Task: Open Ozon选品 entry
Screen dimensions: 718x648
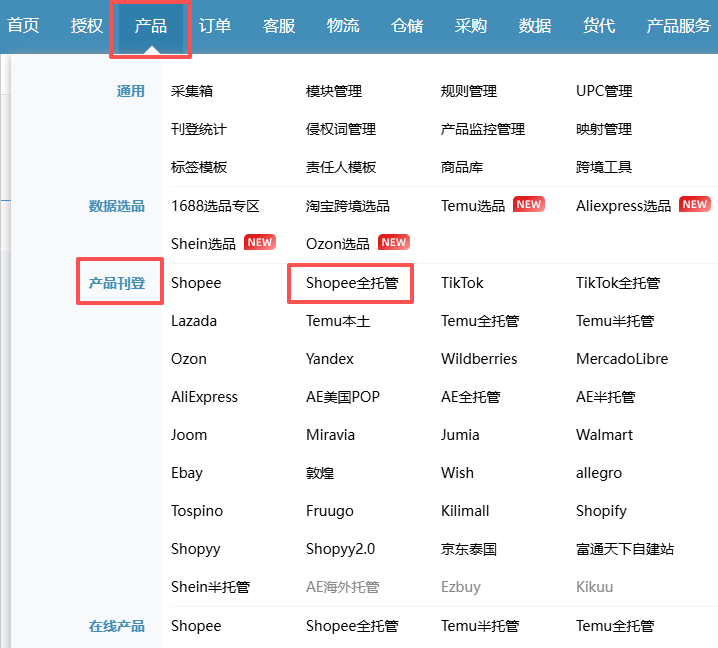Action: (337, 244)
